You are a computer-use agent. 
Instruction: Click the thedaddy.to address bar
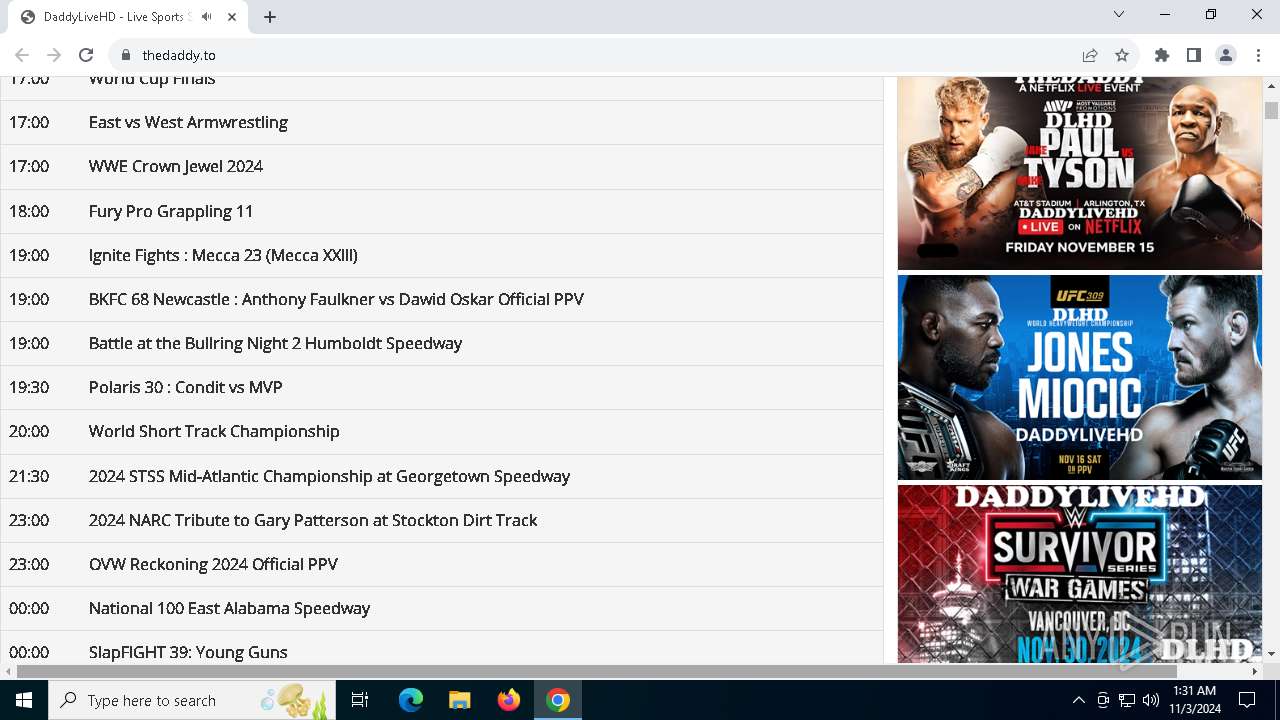(600, 55)
